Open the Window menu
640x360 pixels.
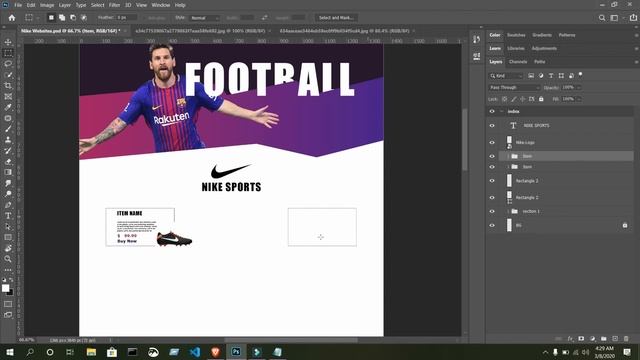[160, 5]
